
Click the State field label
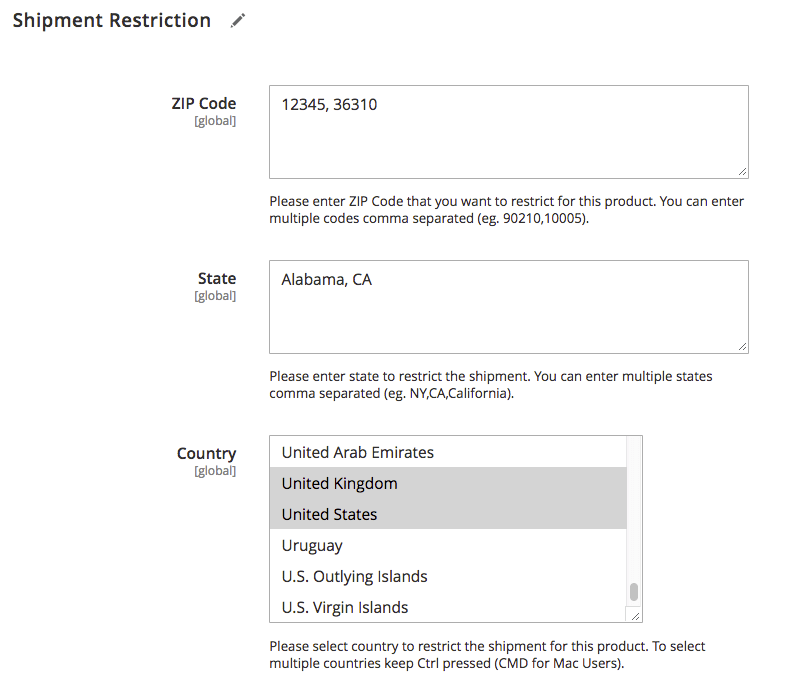(217, 278)
